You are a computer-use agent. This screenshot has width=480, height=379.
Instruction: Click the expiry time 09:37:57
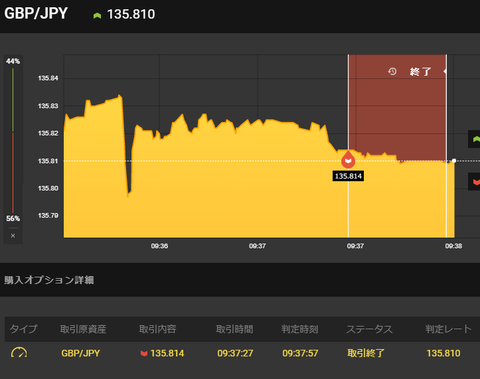pyautogui.click(x=300, y=353)
